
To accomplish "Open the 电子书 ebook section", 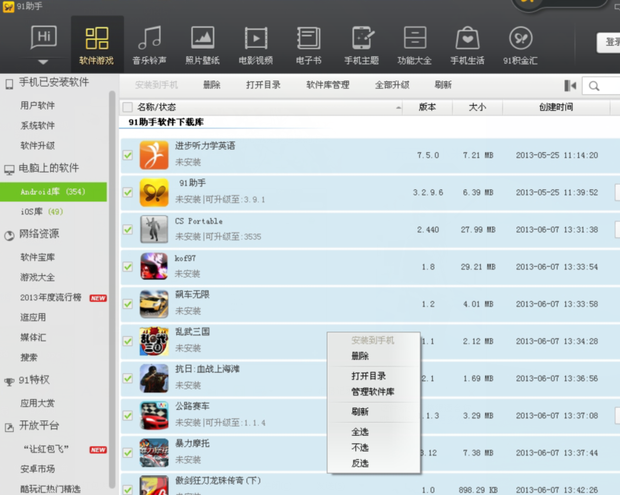I will pos(309,44).
